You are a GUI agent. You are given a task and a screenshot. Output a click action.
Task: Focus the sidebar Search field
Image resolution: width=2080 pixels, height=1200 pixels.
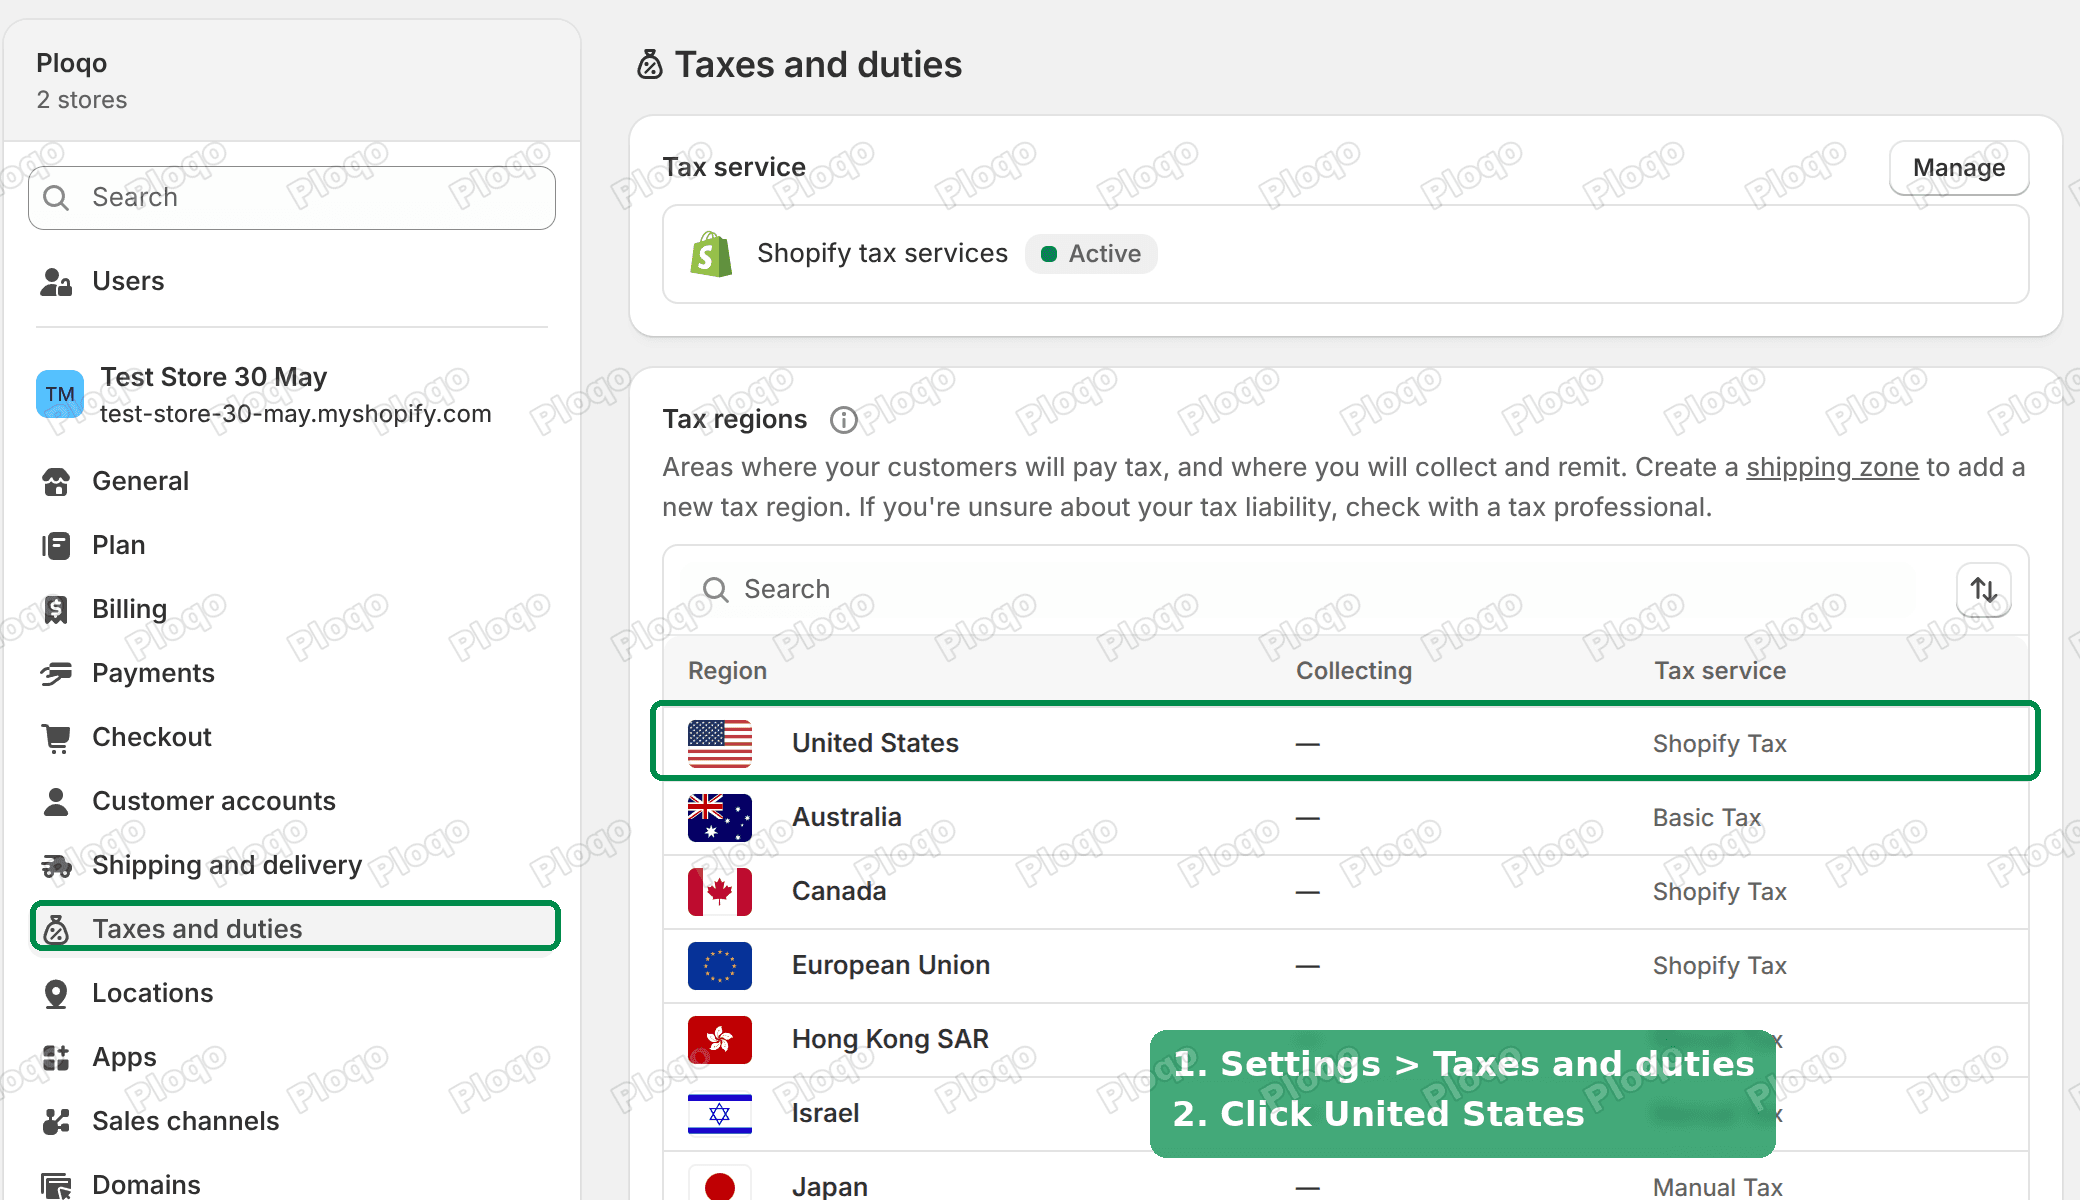coord(292,198)
